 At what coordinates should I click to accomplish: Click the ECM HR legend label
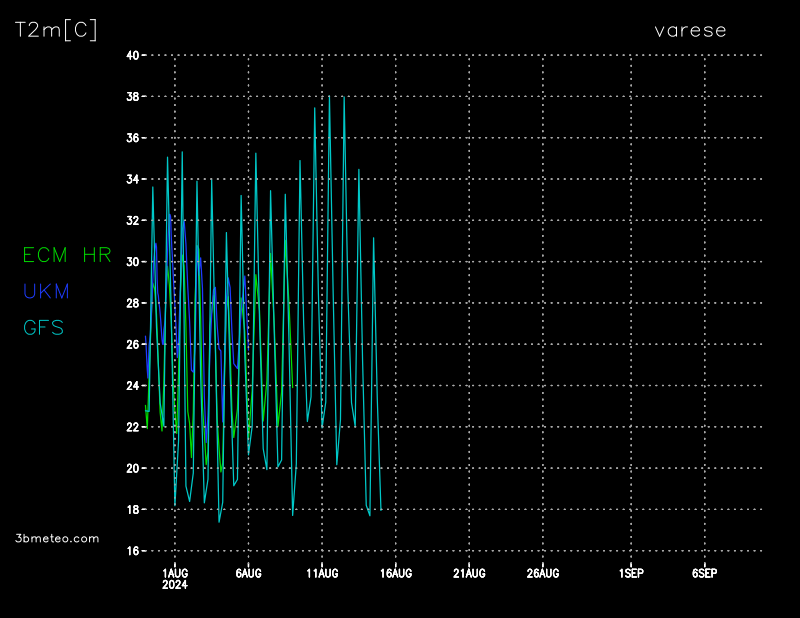67,255
